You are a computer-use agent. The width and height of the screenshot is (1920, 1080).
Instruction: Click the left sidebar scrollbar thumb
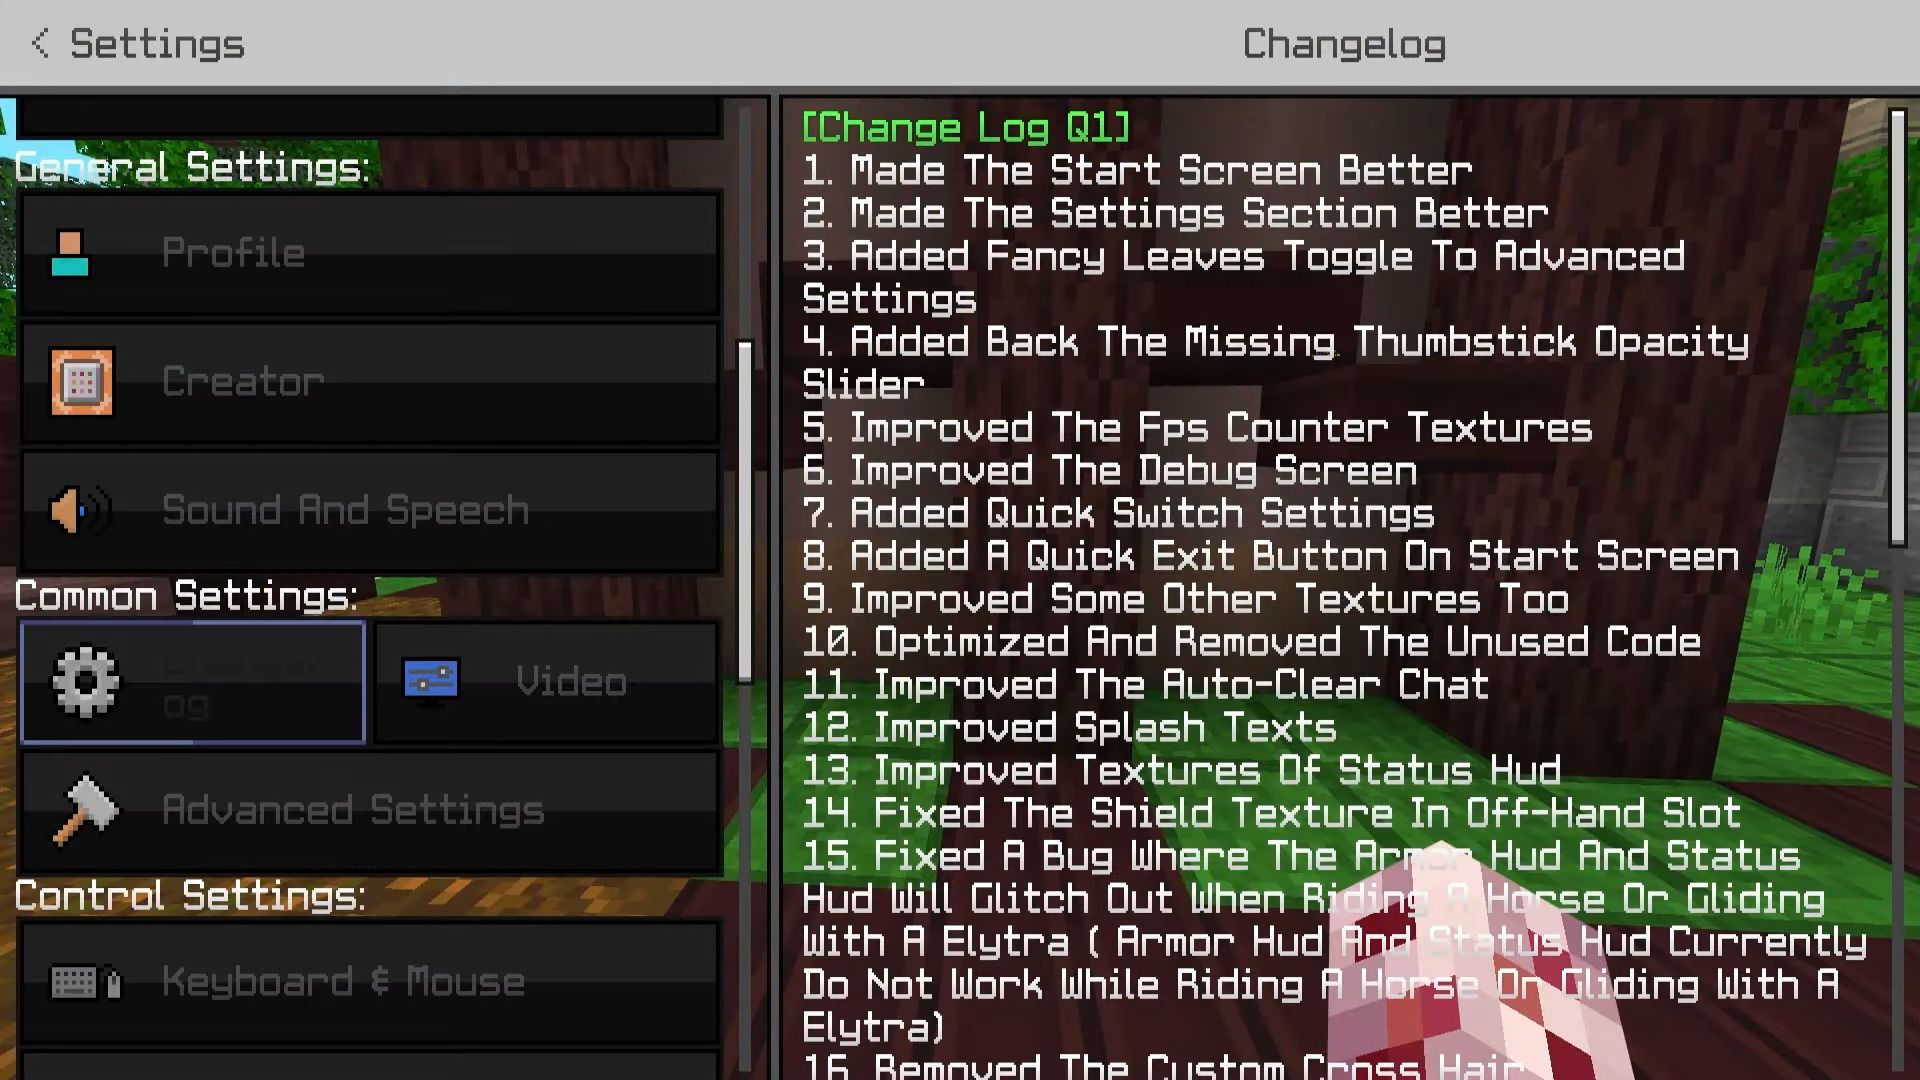[744, 512]
